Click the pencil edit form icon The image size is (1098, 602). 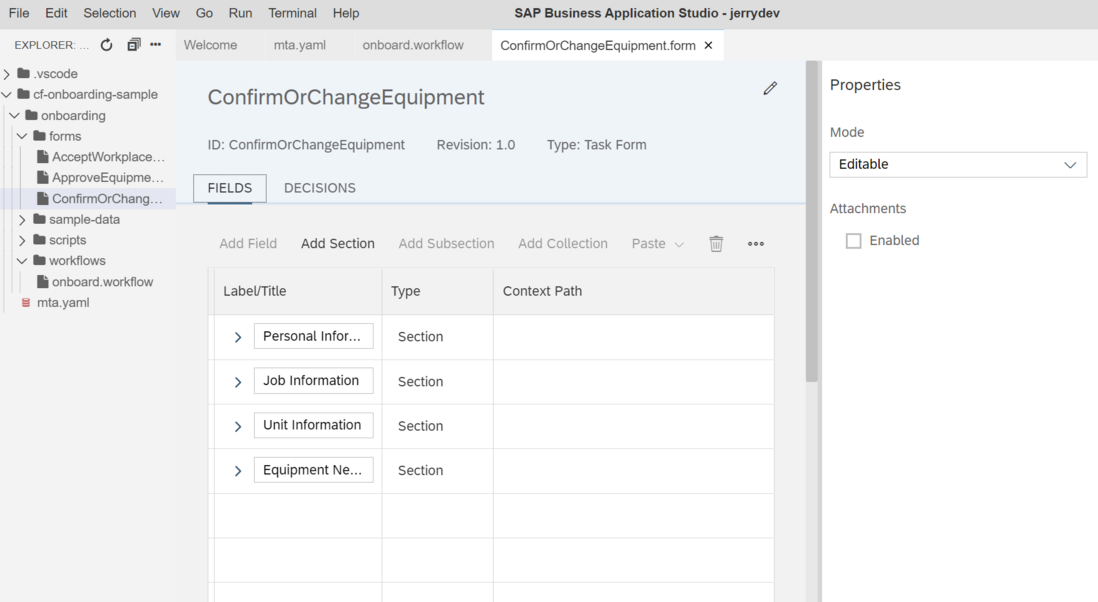coord(770,88)
